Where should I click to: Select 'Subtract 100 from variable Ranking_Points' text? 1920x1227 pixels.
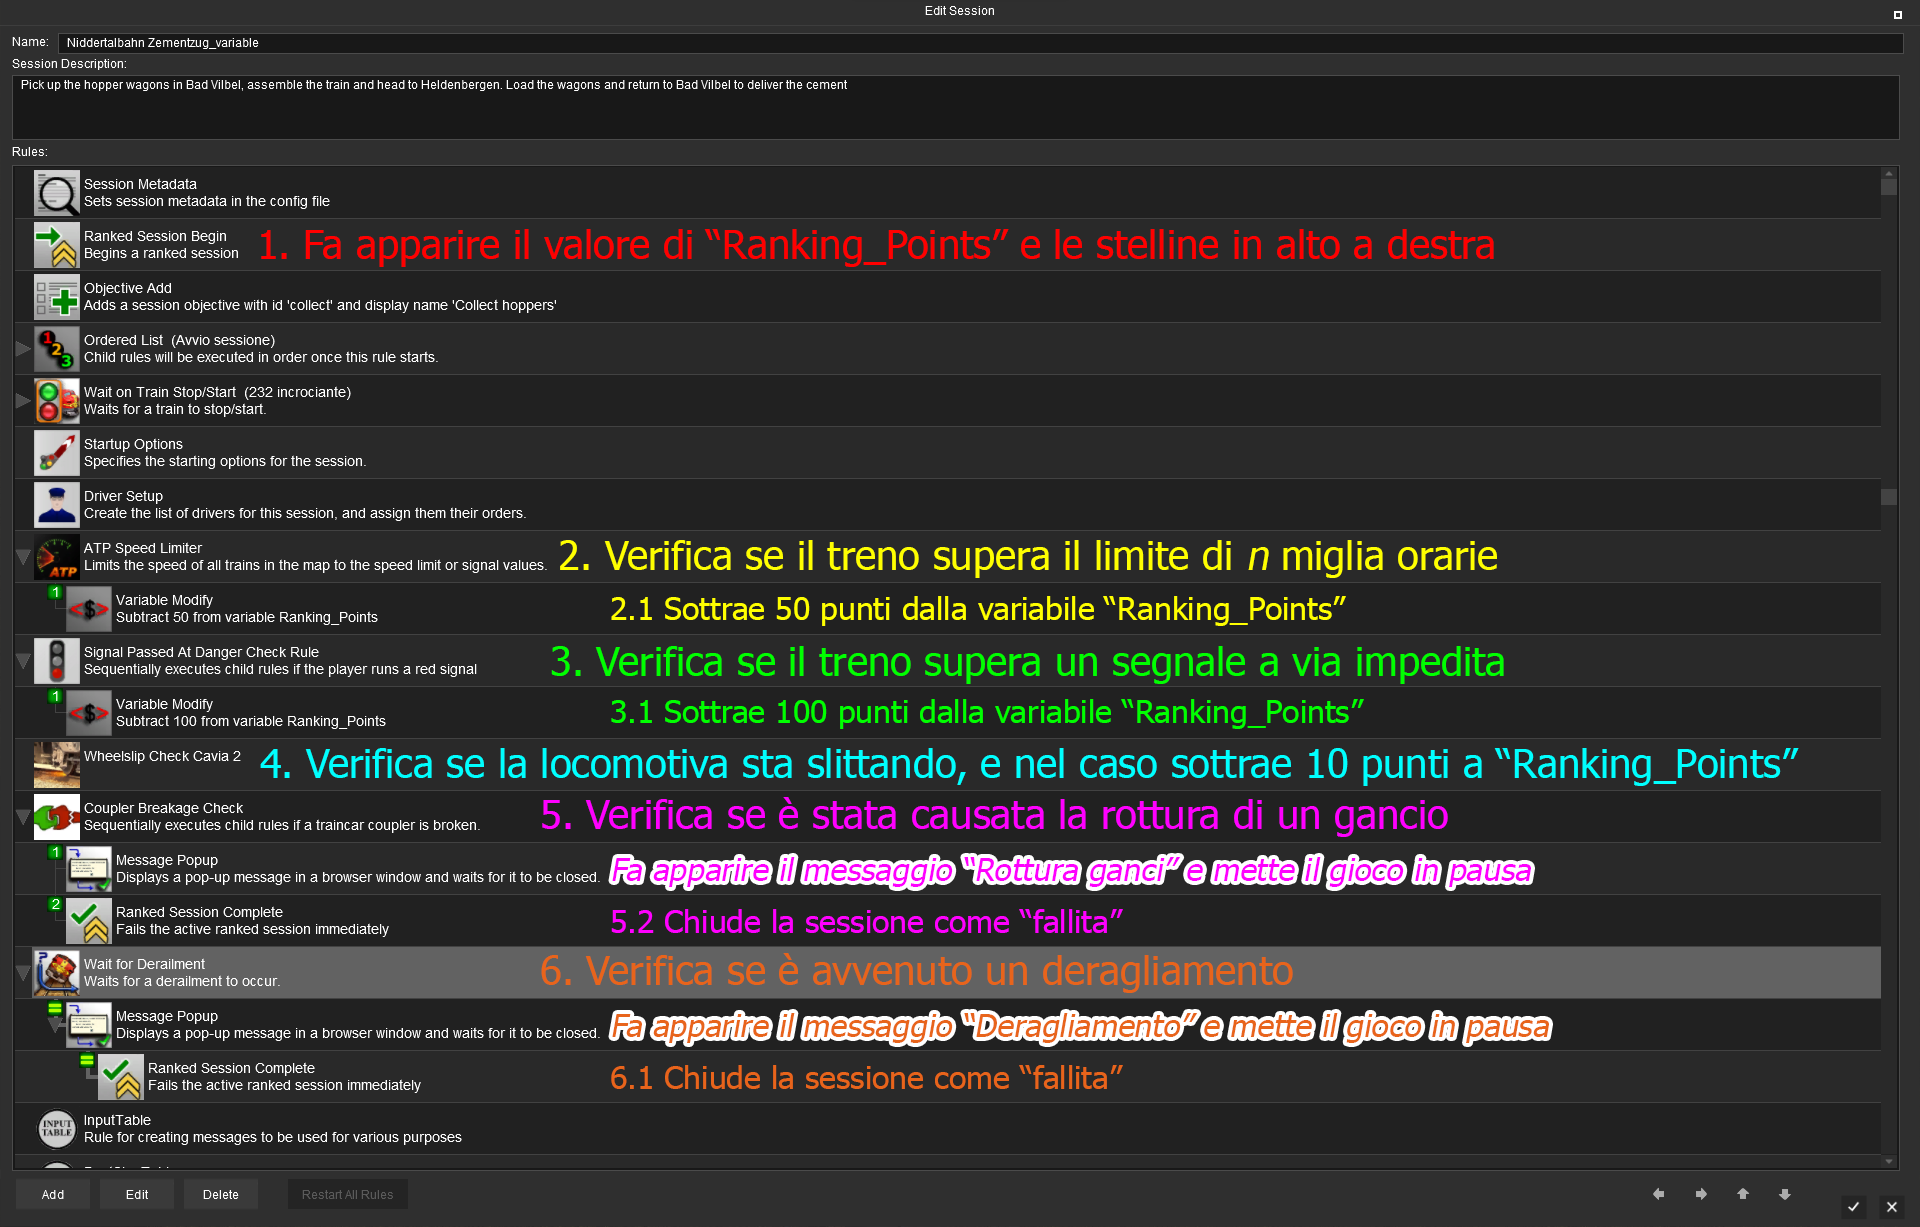251,721
